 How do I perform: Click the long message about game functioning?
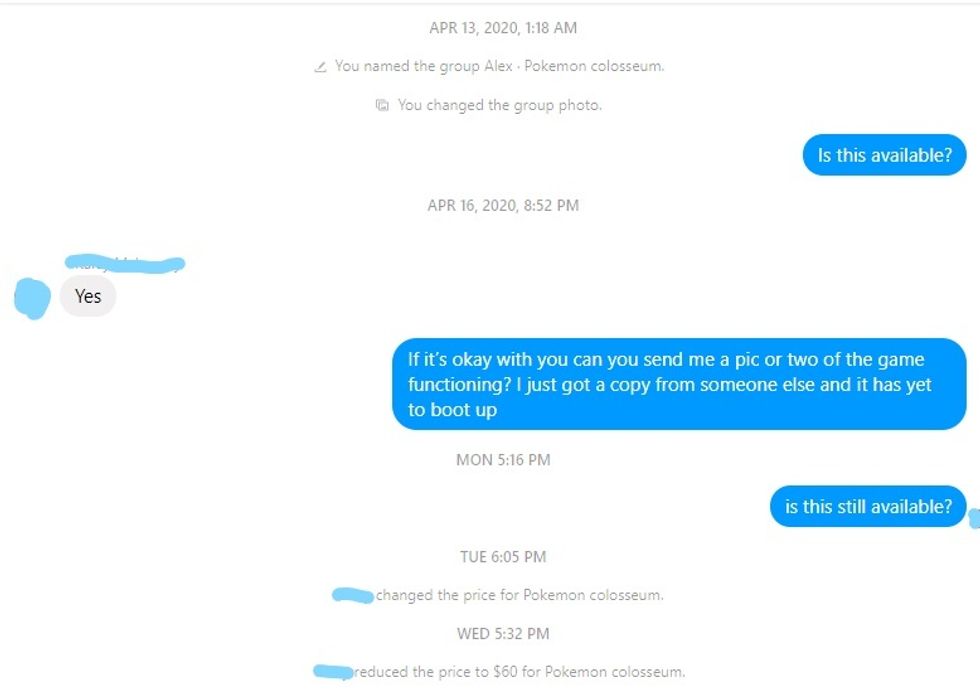[x=679, y=384]
